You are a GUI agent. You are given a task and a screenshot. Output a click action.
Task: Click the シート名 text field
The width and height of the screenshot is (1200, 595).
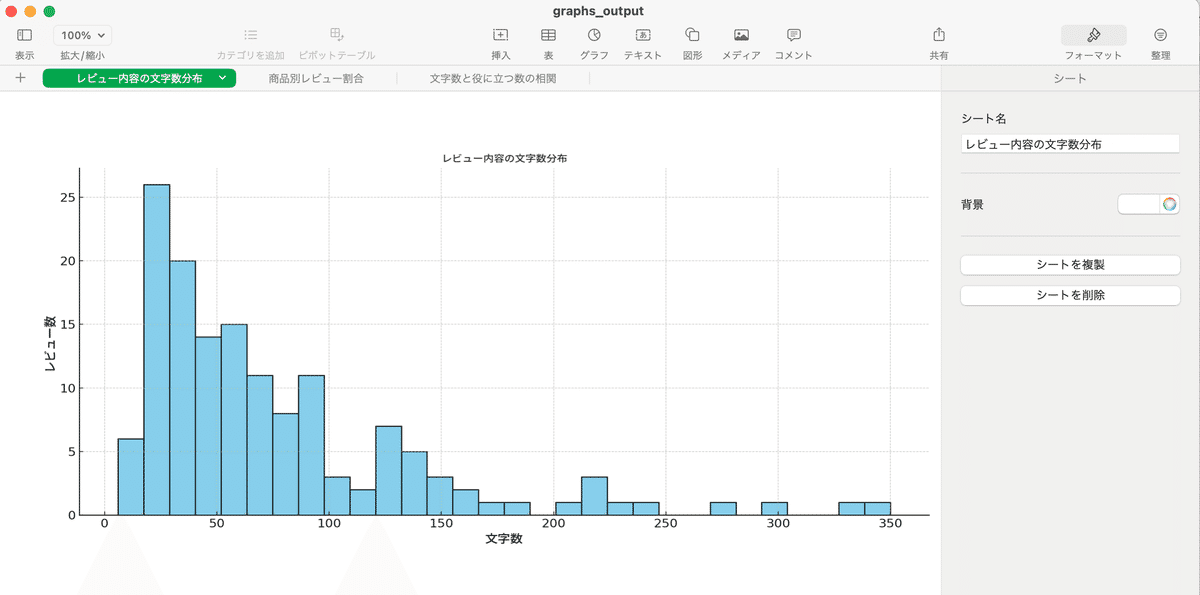tap(1070, 144)
